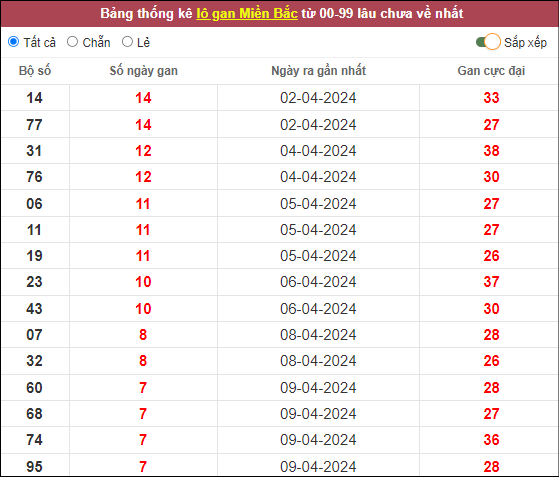
Task: Select the 'Lẻ' radio button
Action: [127, 42]
